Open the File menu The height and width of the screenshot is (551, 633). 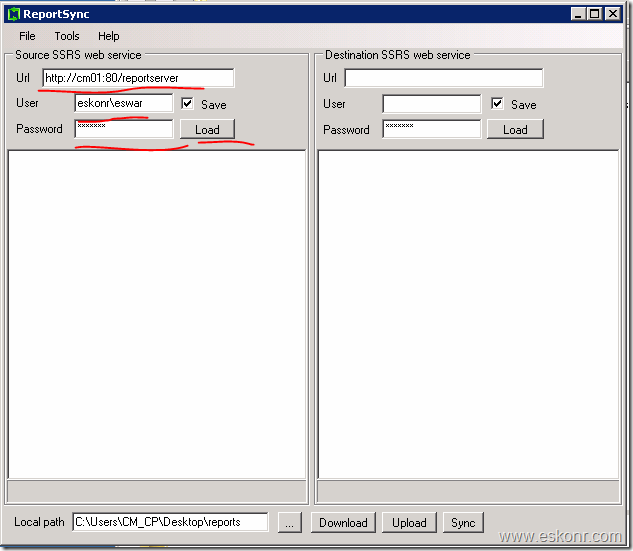tap(27, 36)
